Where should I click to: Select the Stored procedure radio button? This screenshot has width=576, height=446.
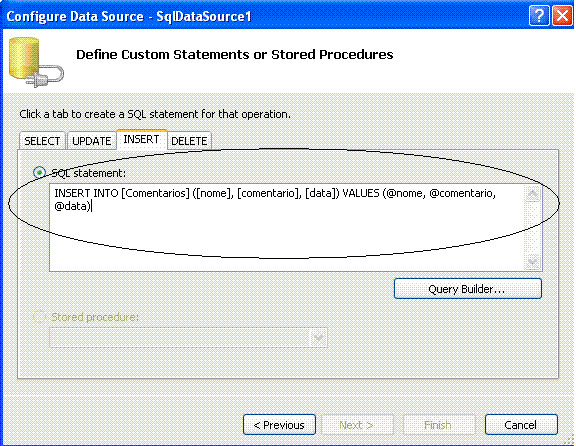[39, 317]
